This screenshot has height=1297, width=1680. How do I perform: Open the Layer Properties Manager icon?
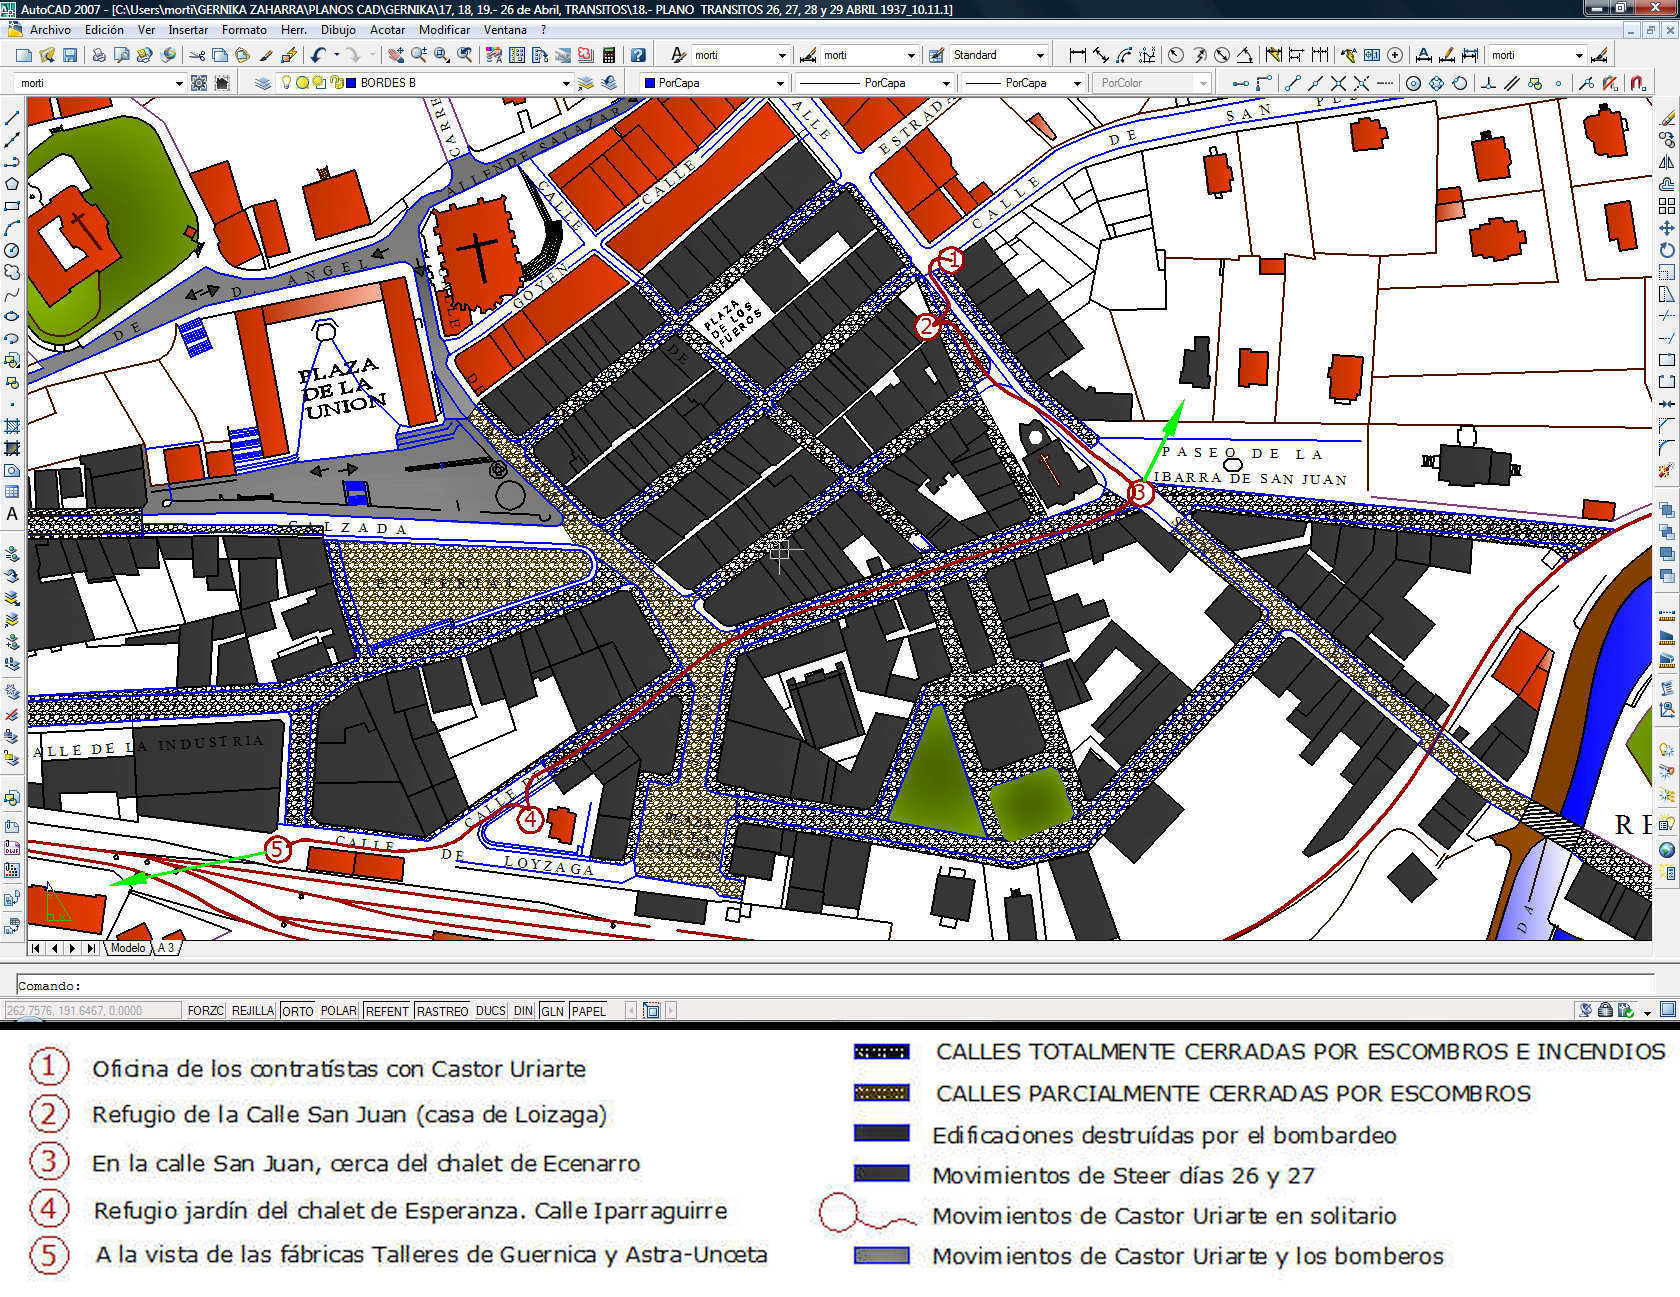262,83
